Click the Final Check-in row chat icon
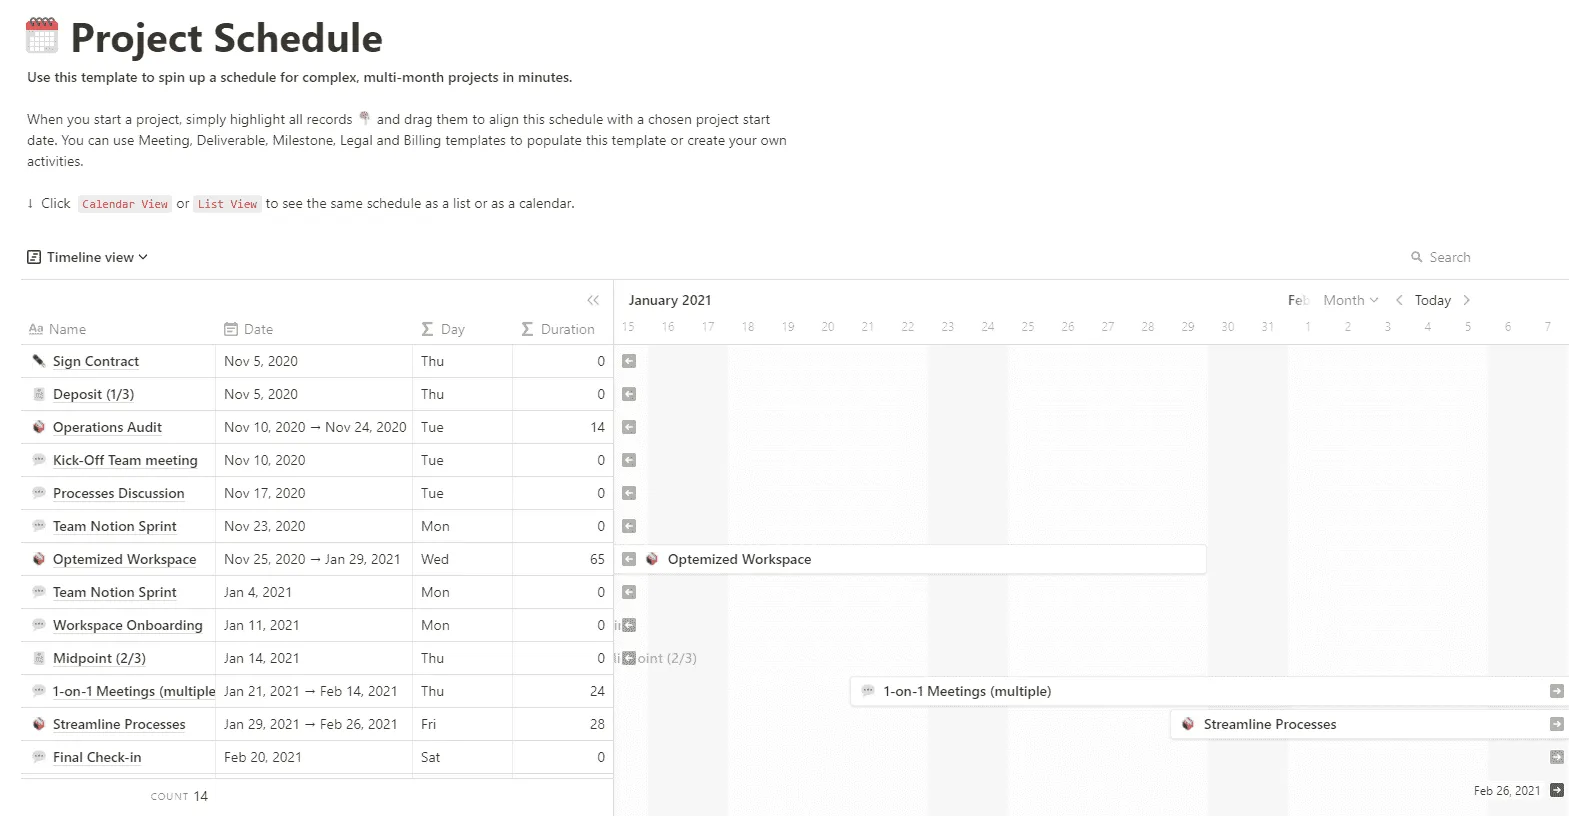Viewport: 1569px width, 816px height. (x=39, y=757)
